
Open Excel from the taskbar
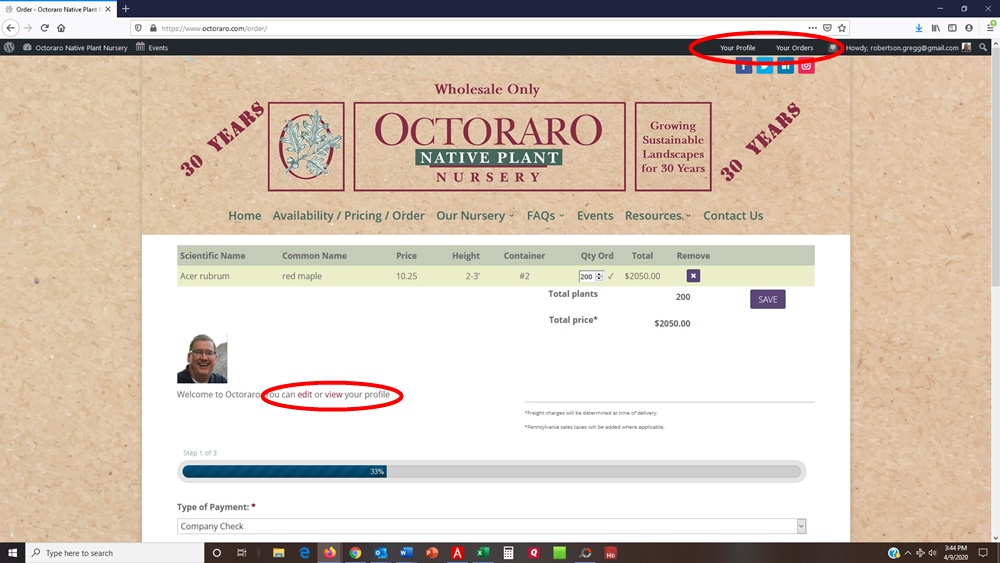click(483, 553)
